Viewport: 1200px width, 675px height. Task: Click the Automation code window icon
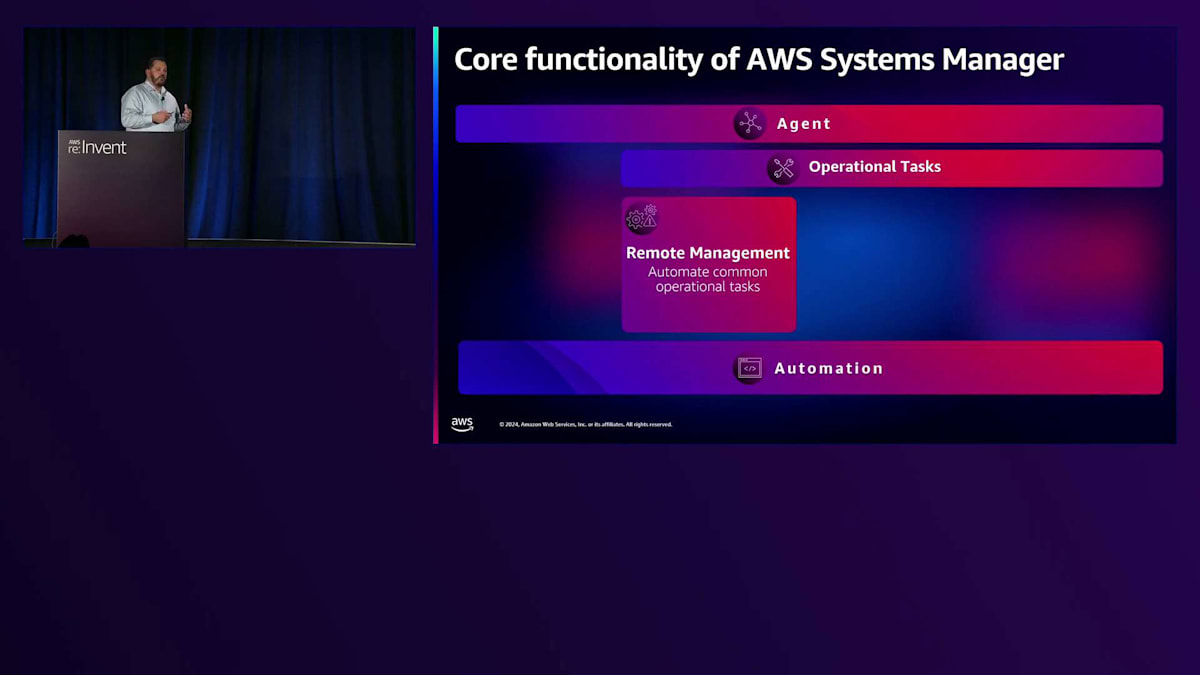[x=749, y=368]
